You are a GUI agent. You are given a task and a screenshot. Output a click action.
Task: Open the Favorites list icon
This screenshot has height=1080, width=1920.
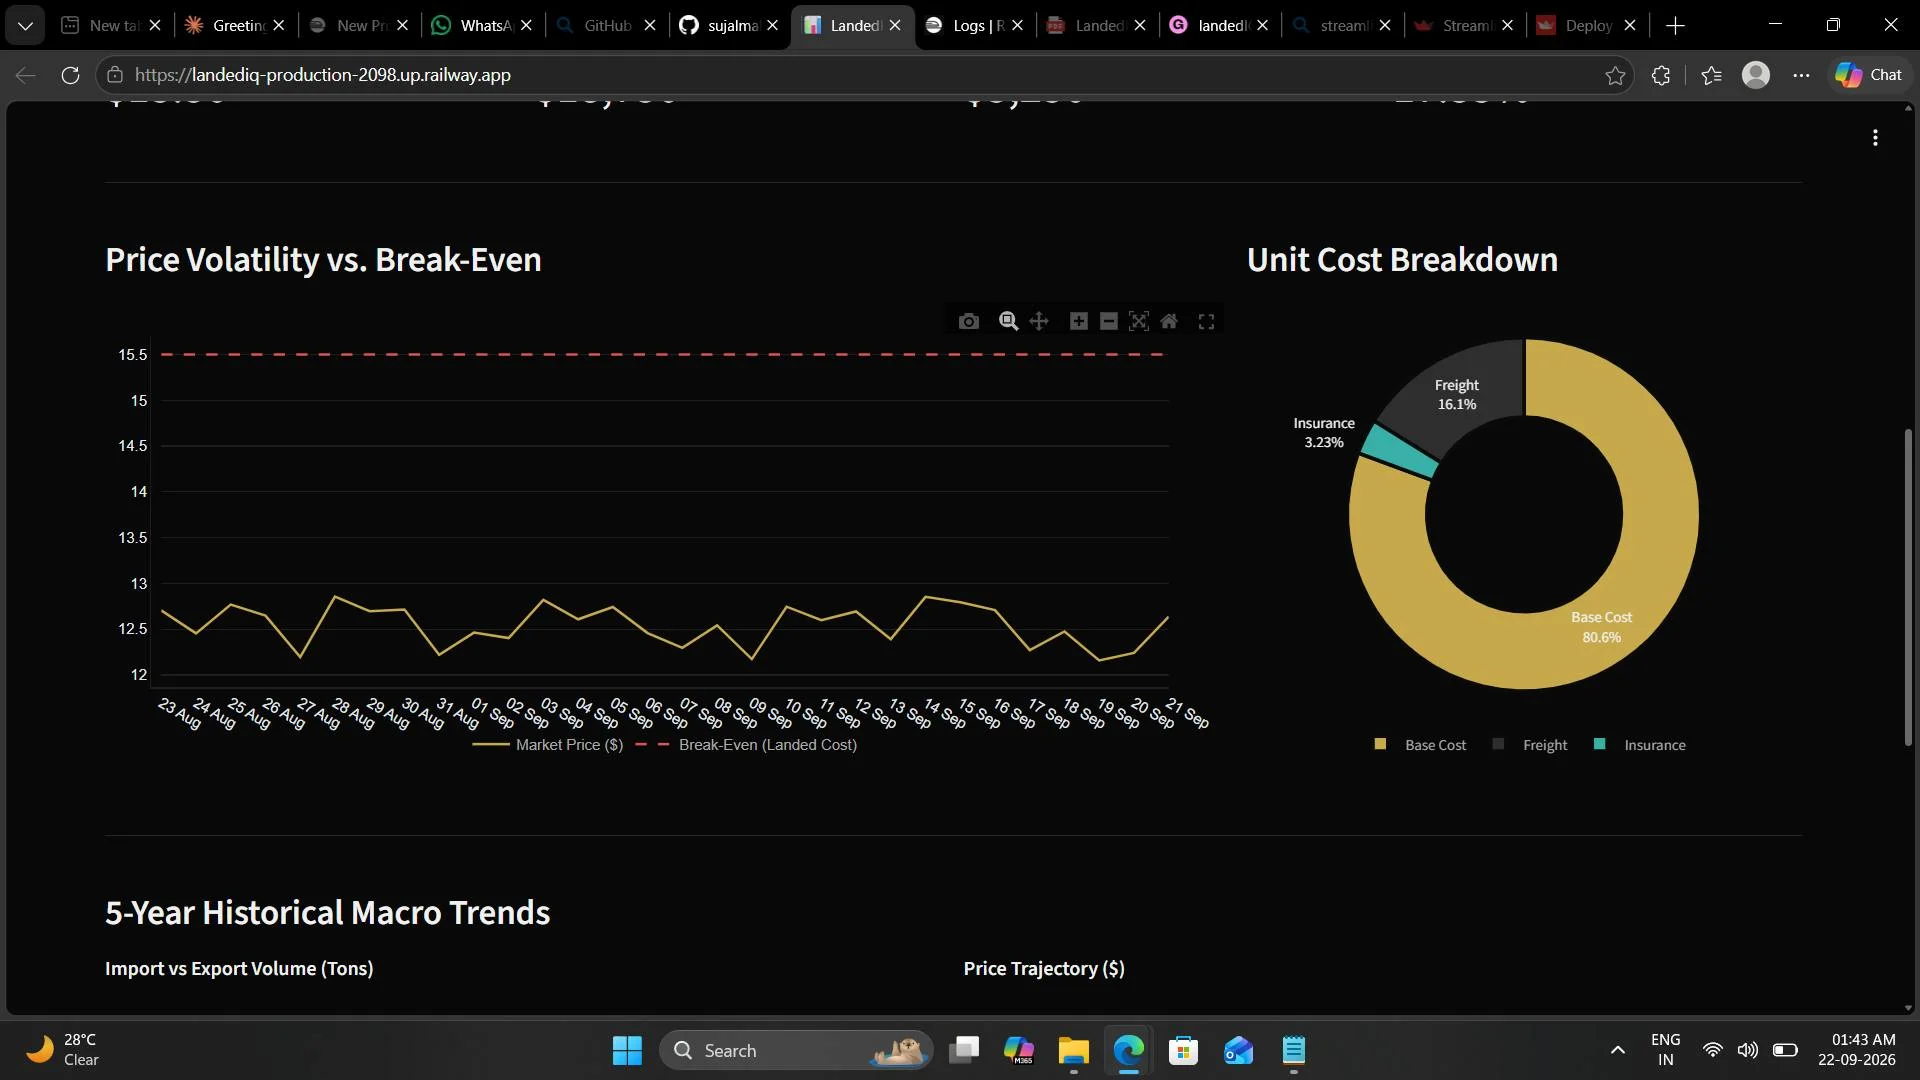(1711, 75)
